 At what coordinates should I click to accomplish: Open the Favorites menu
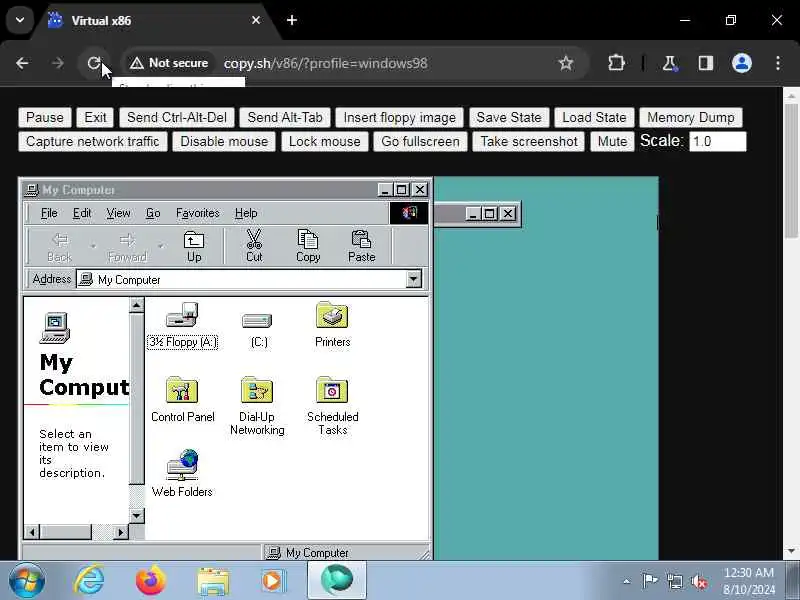(197, 213)
